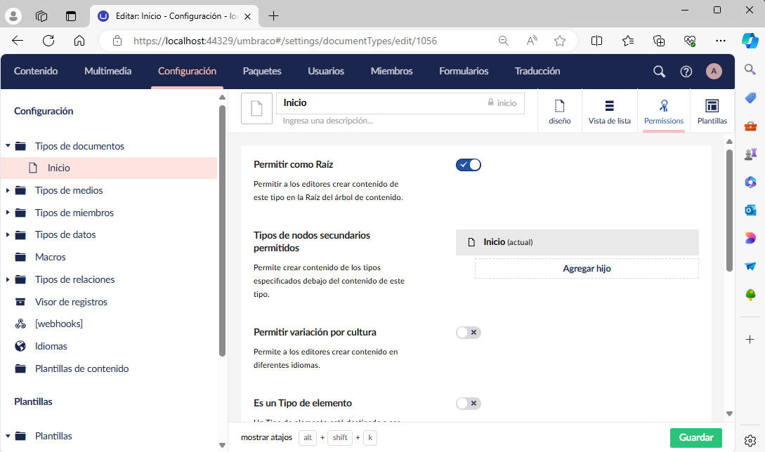
Task: Reload the page with refresh icon
Action: (48, 41)
